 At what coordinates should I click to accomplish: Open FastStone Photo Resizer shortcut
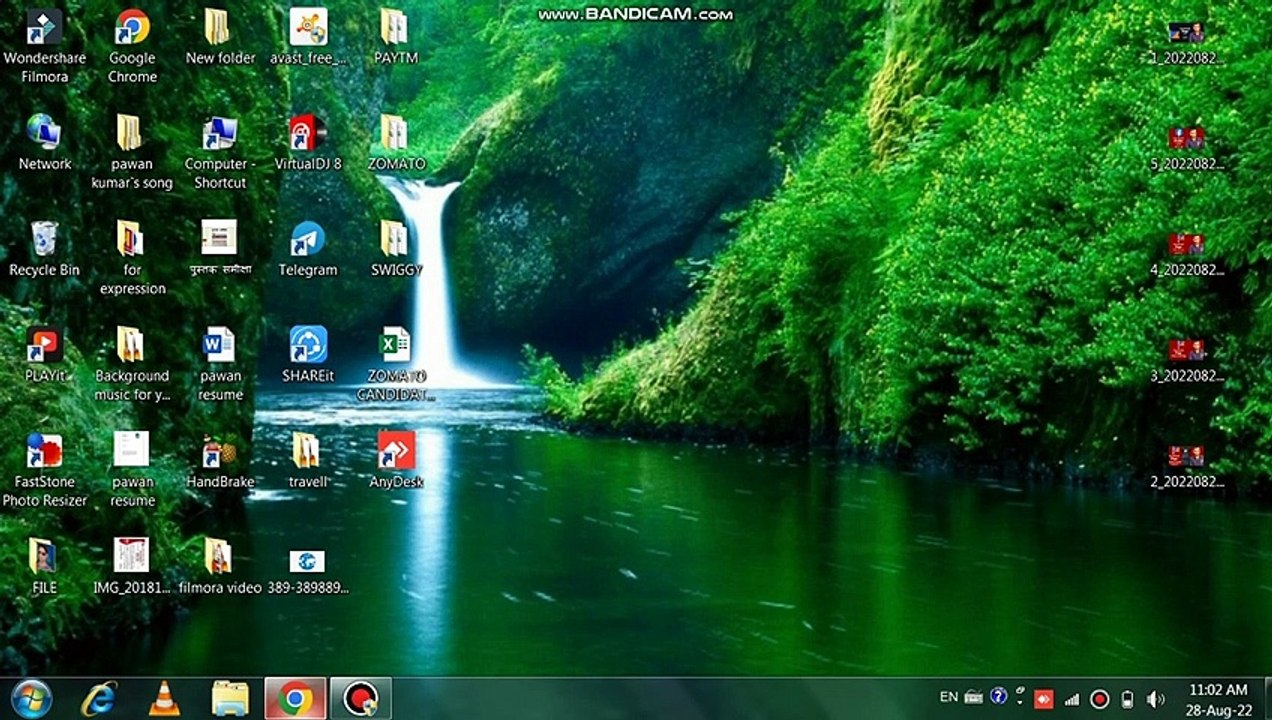click(44, 470)
